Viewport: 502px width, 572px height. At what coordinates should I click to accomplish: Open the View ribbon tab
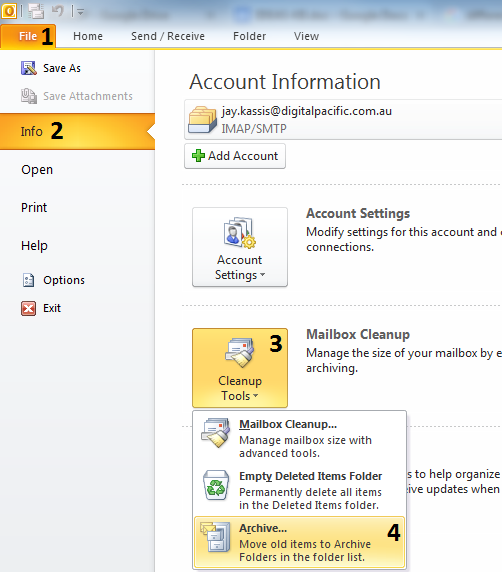pos(306,36)
